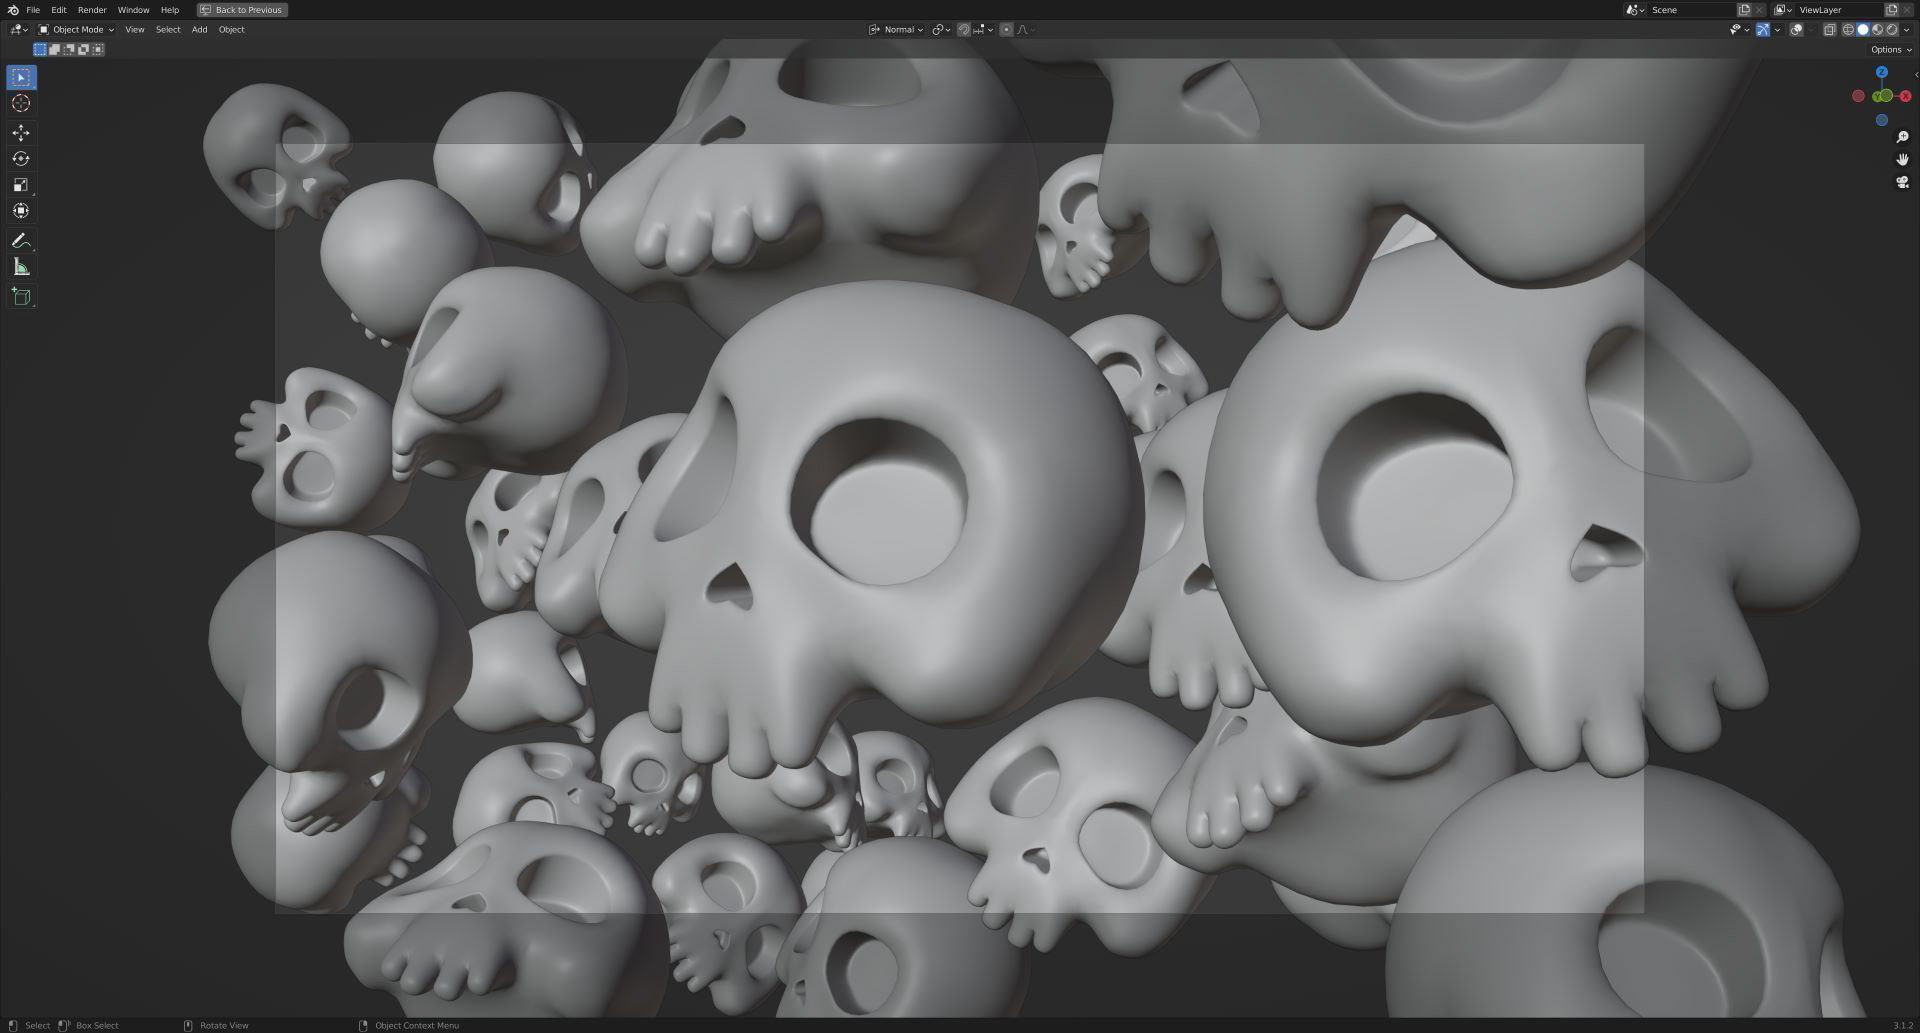Click the New Scene copy icon
The height and width of the screenshot is (1033, 1920).
pos(1744,10)
